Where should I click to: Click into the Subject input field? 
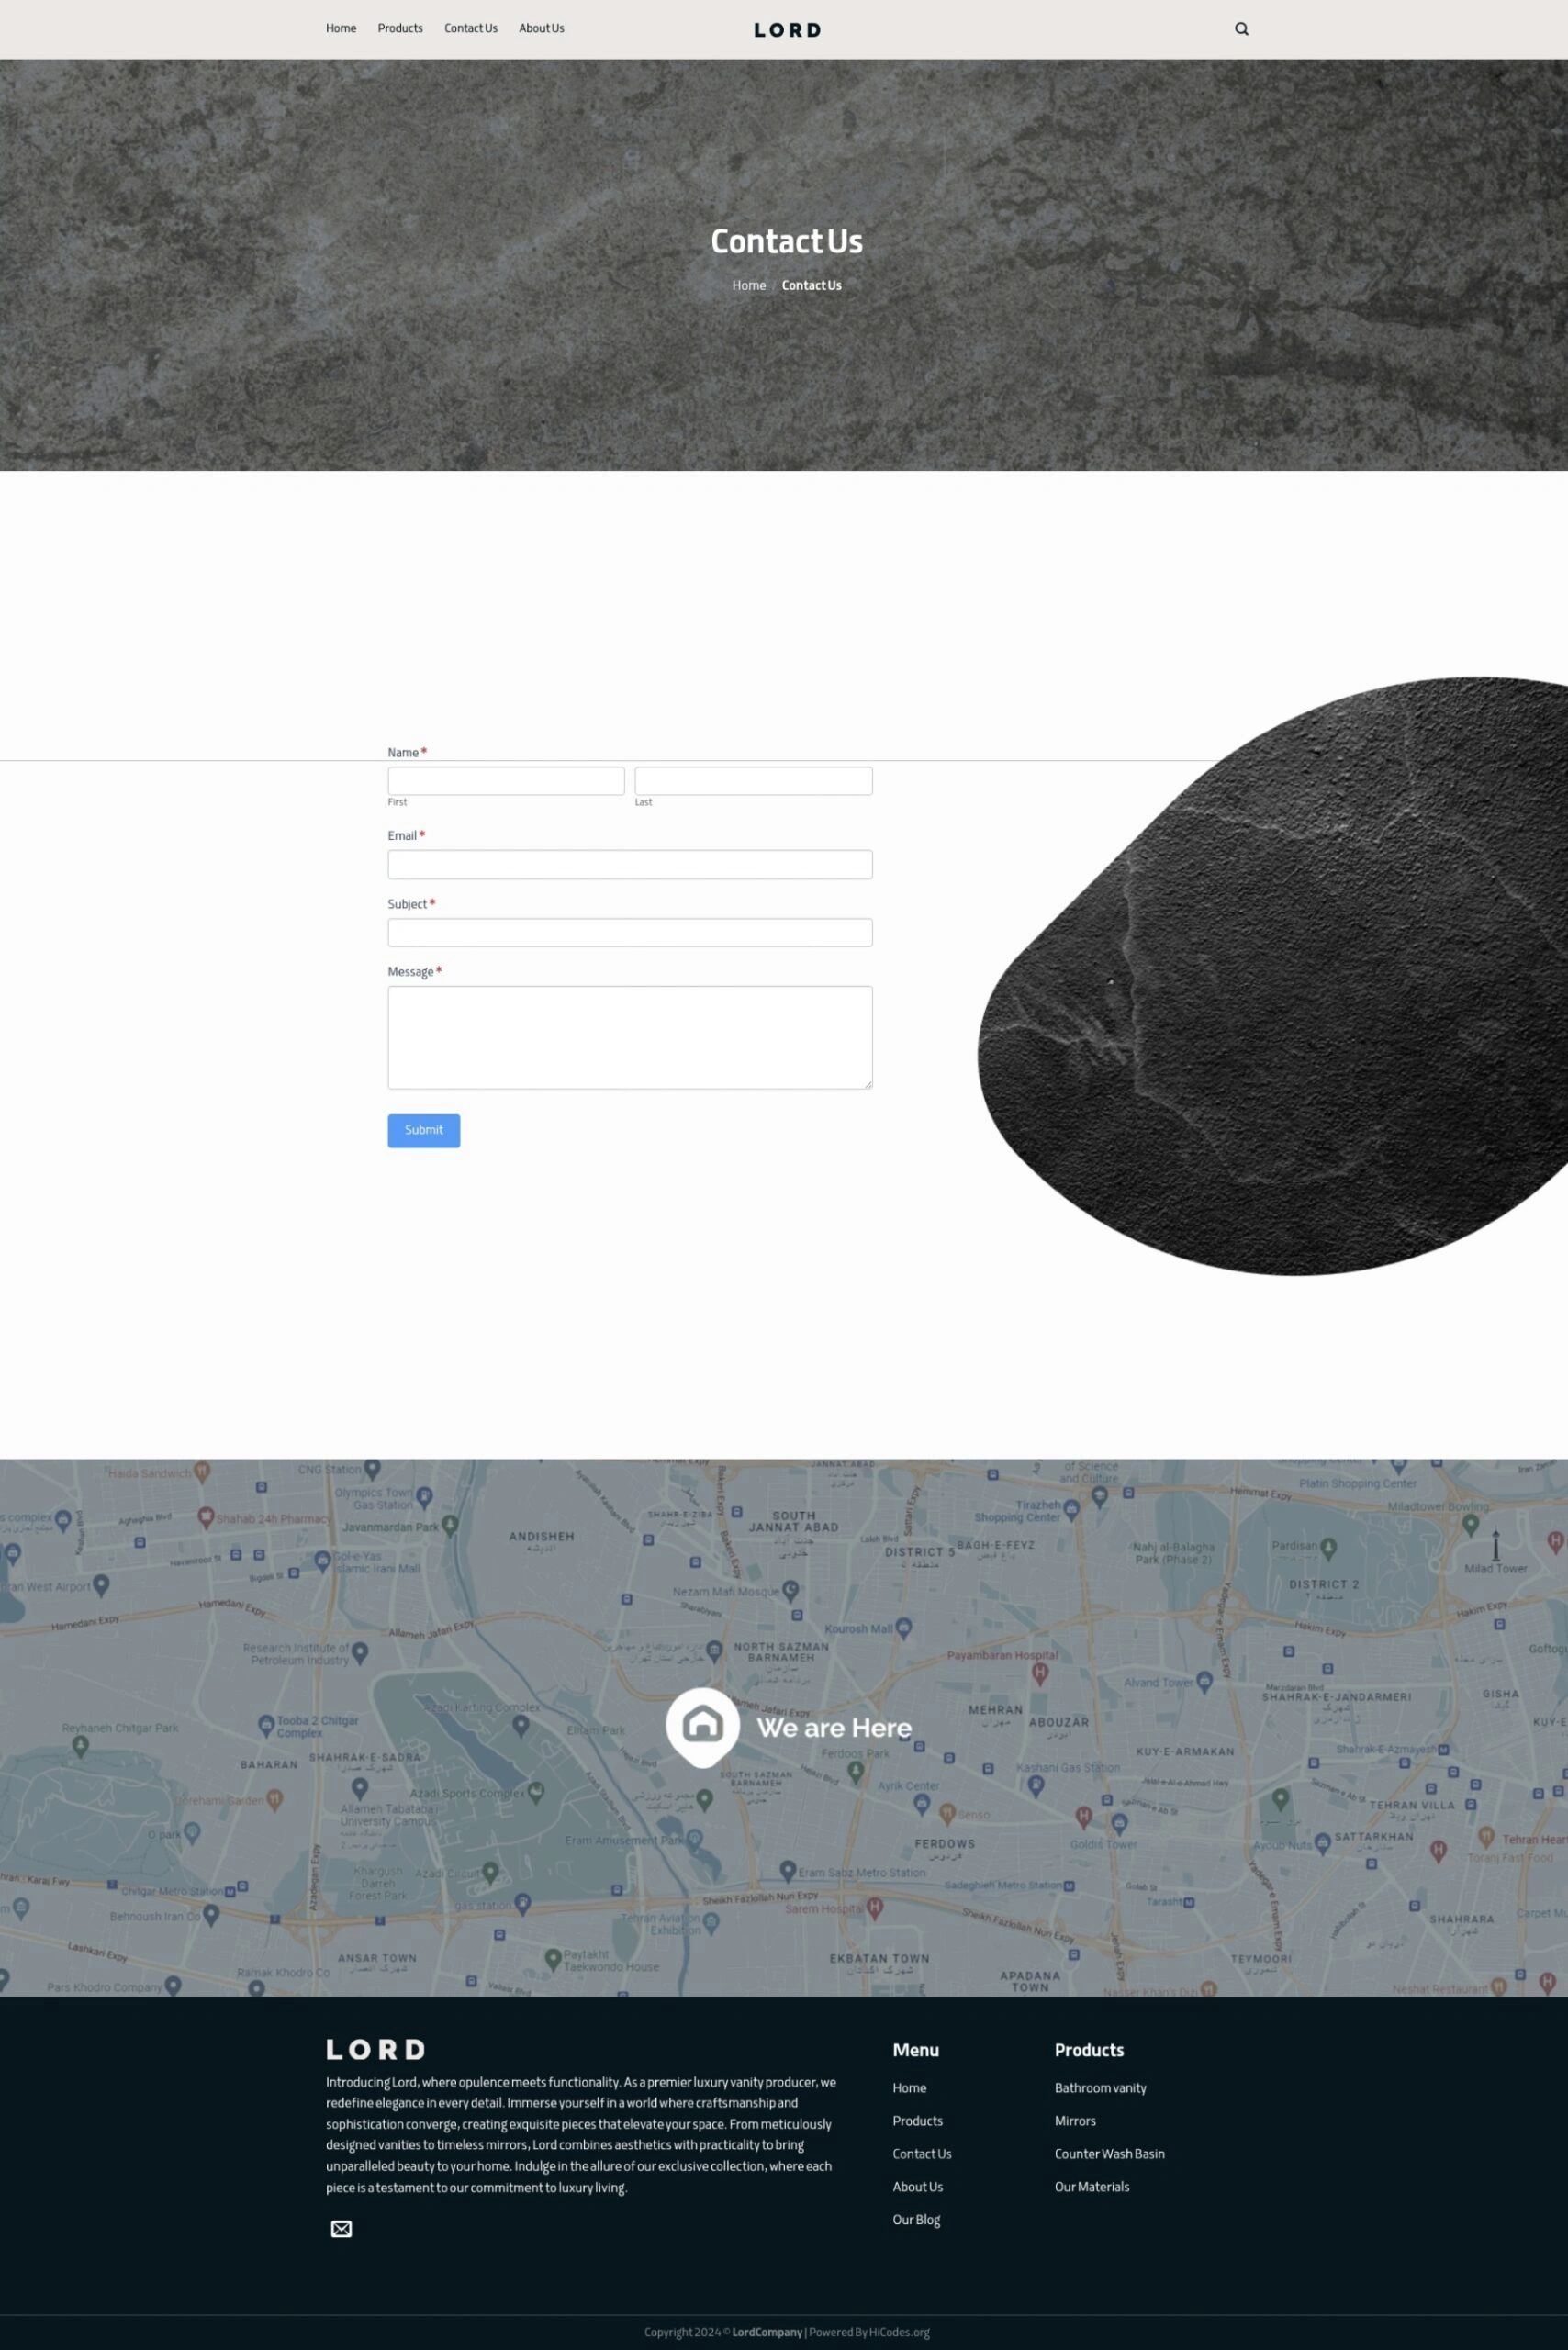(630, 932)
